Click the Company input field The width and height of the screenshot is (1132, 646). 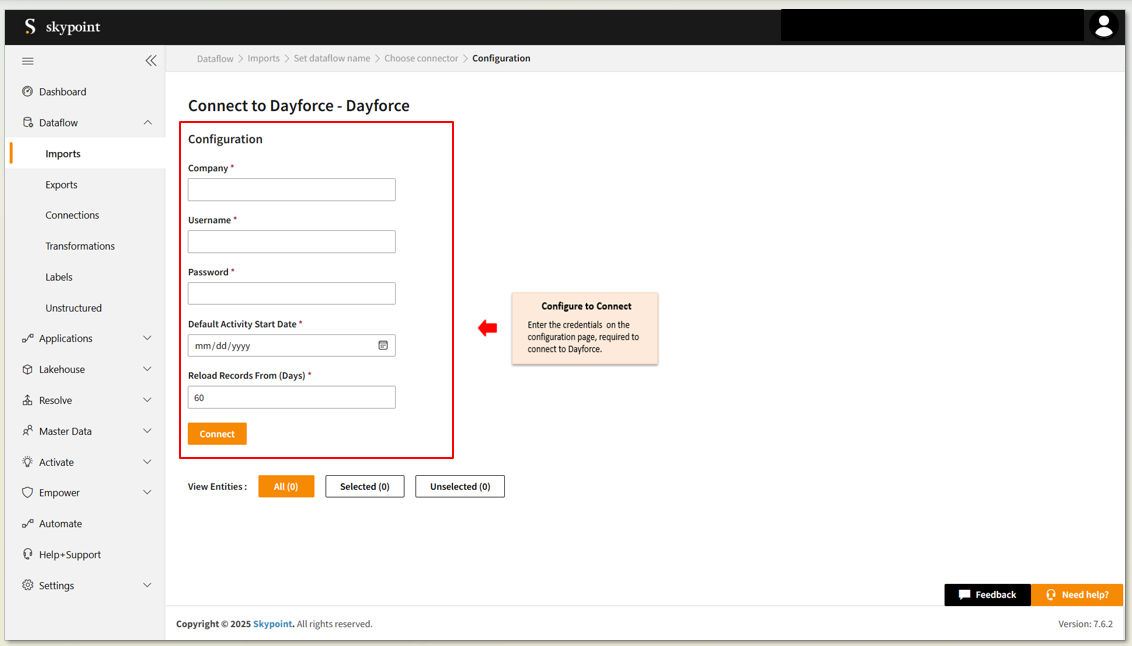292,190
